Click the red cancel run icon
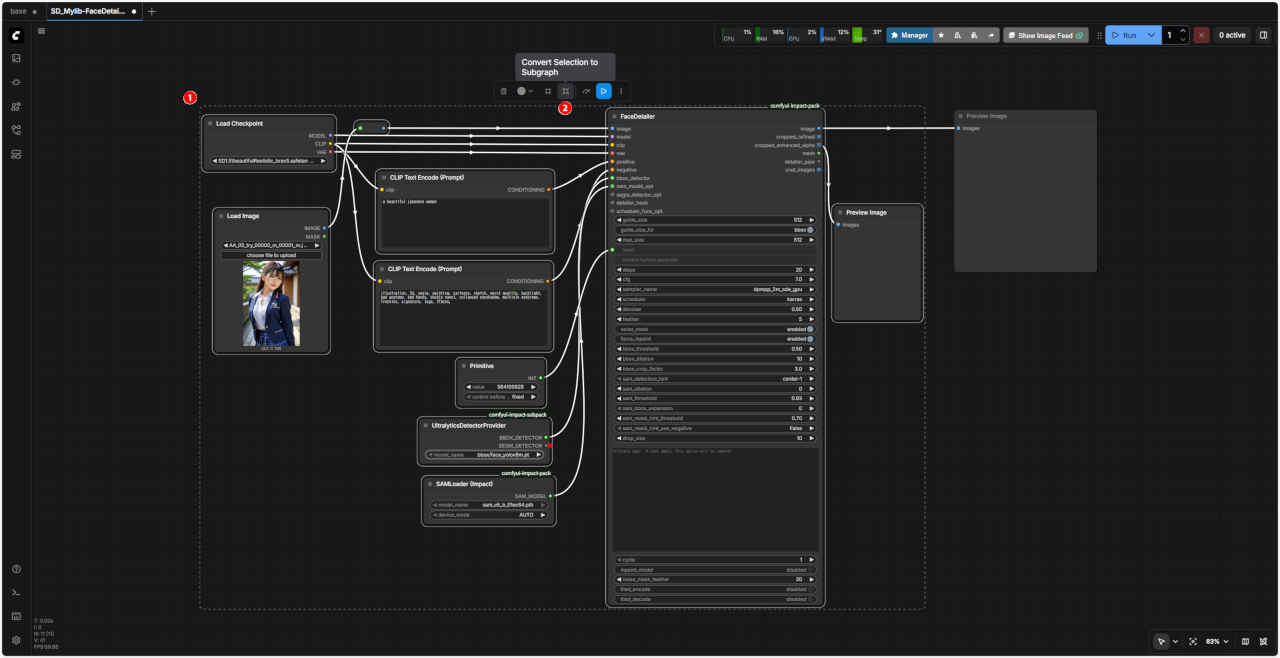This screenshot has width=1280, height=658. point(1201,35)
